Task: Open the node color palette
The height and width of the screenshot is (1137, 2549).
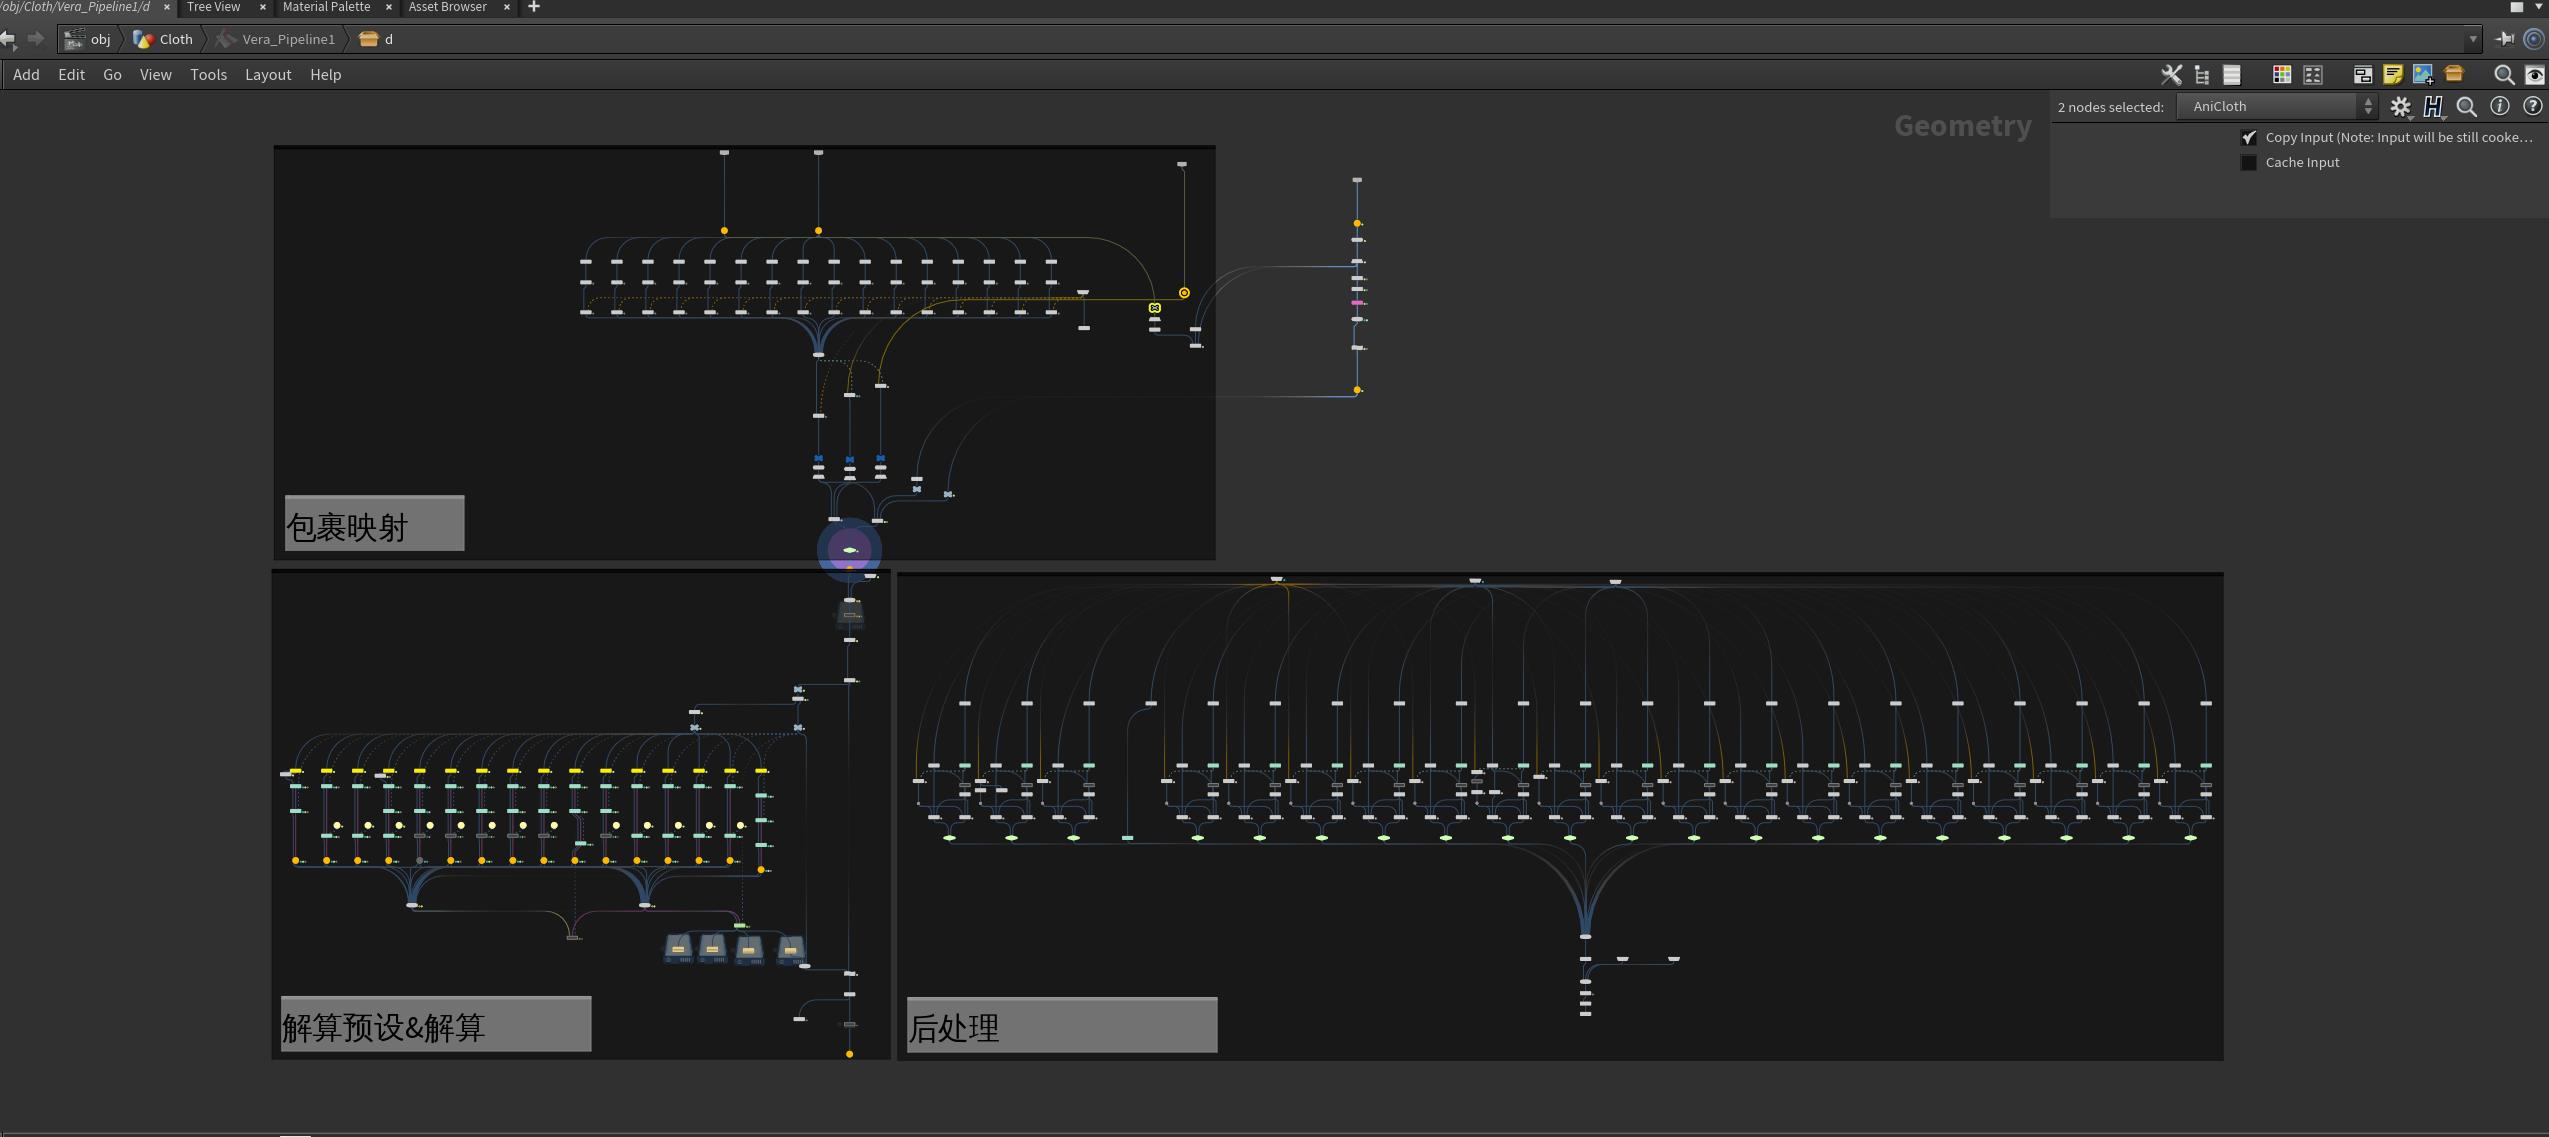Action: [x=2281, y=75]
